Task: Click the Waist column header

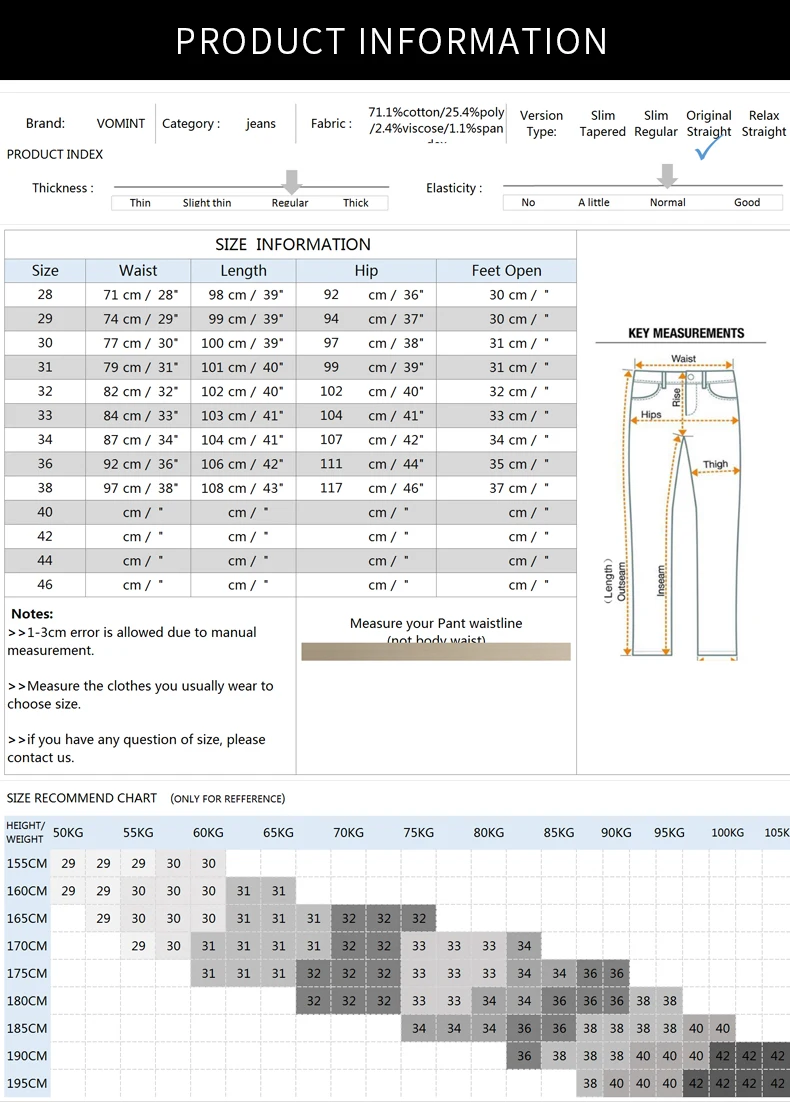Action: click(138, 271)
